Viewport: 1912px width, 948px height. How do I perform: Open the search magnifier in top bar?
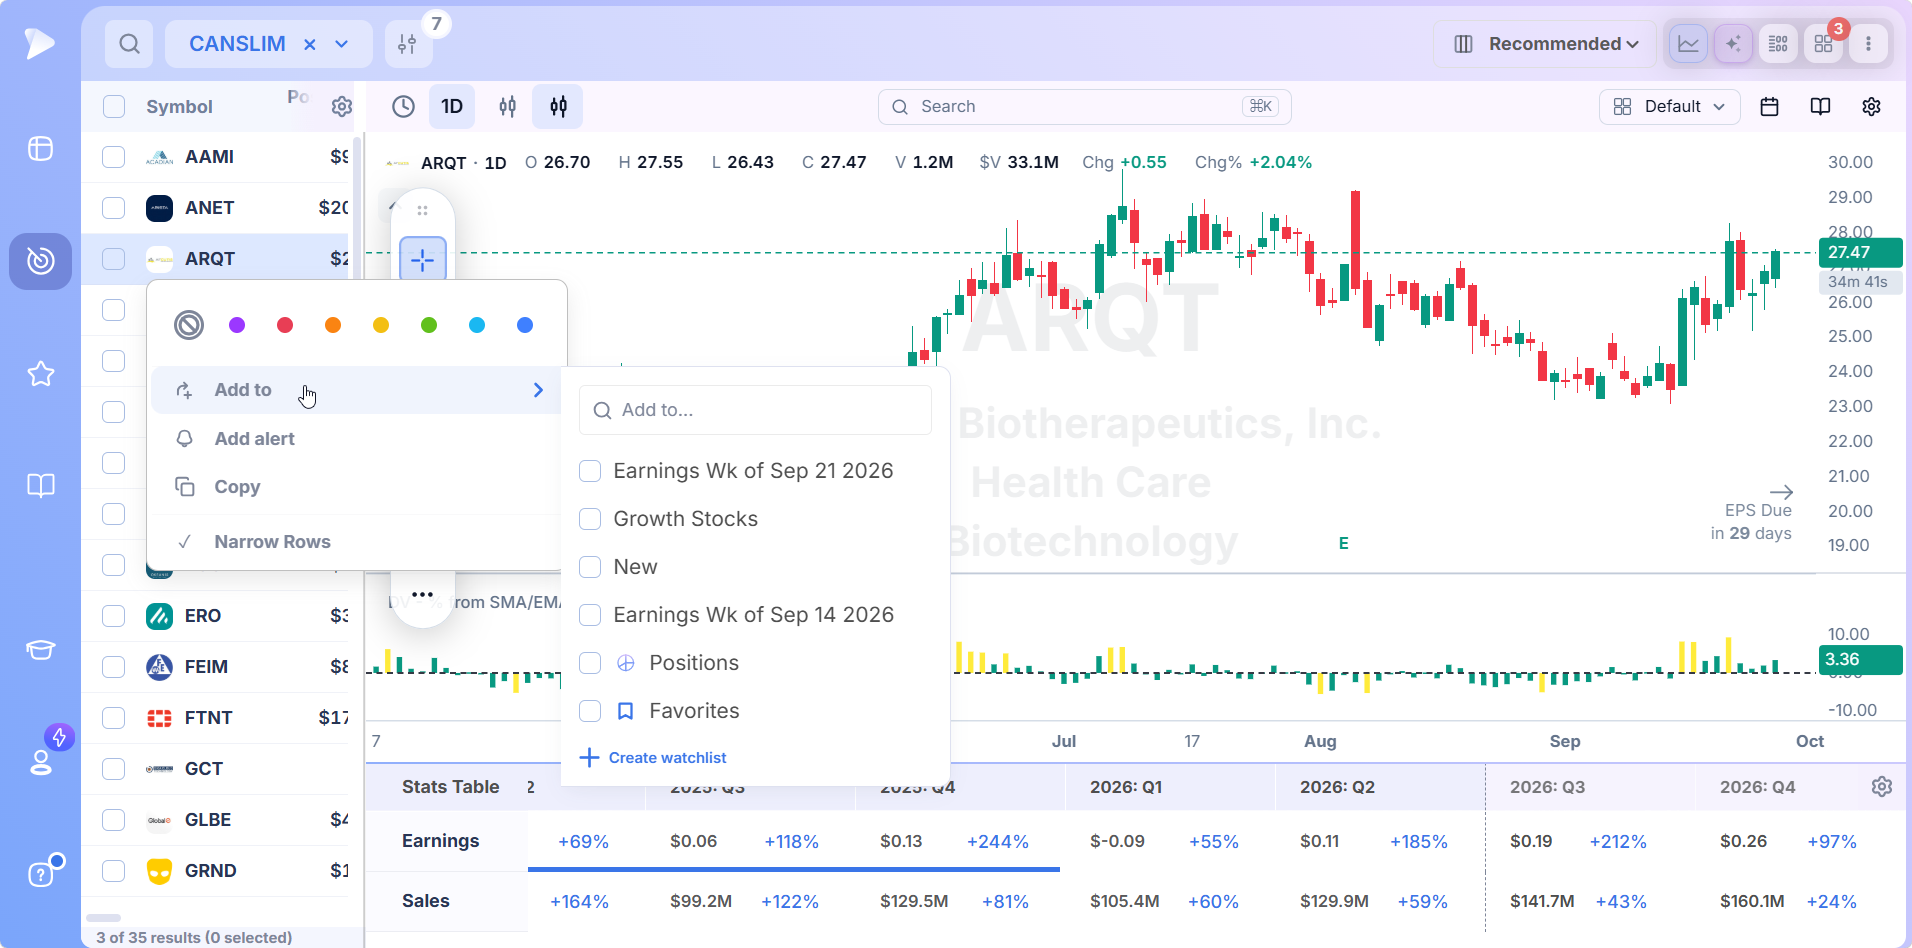(129, 44)
